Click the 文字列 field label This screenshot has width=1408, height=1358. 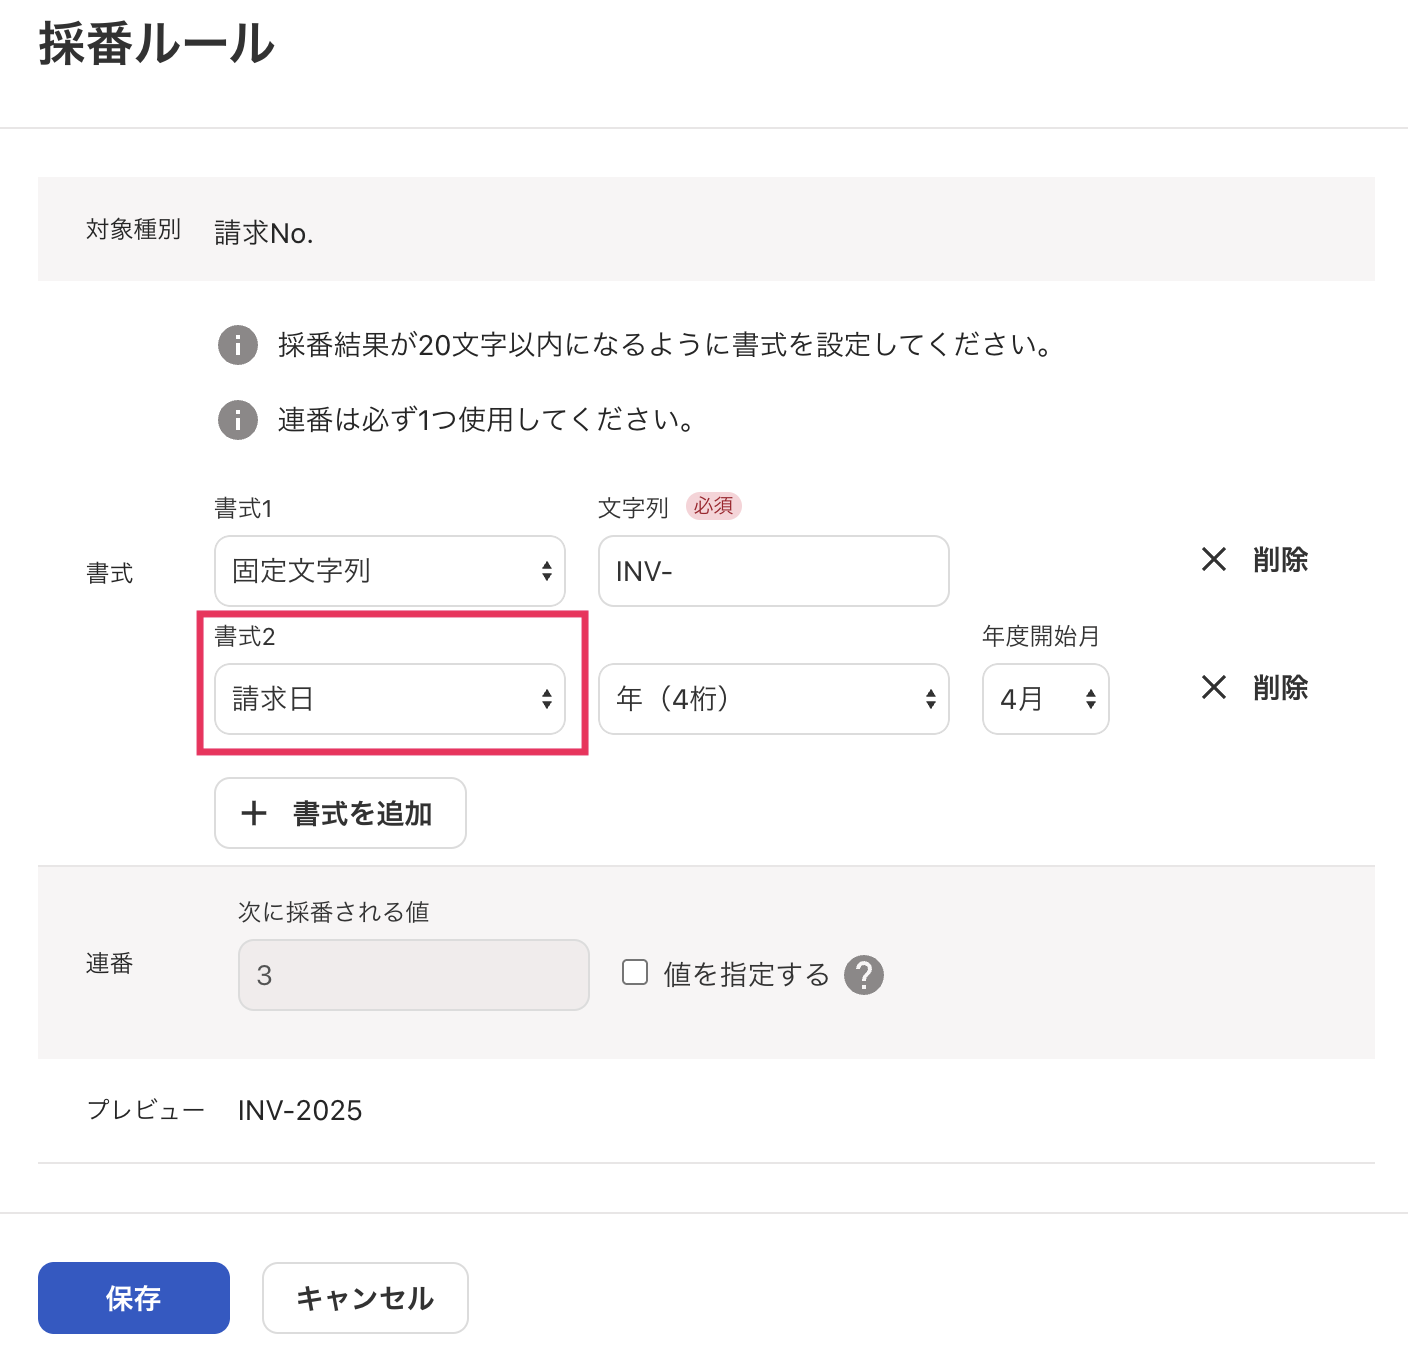(633, 508)
